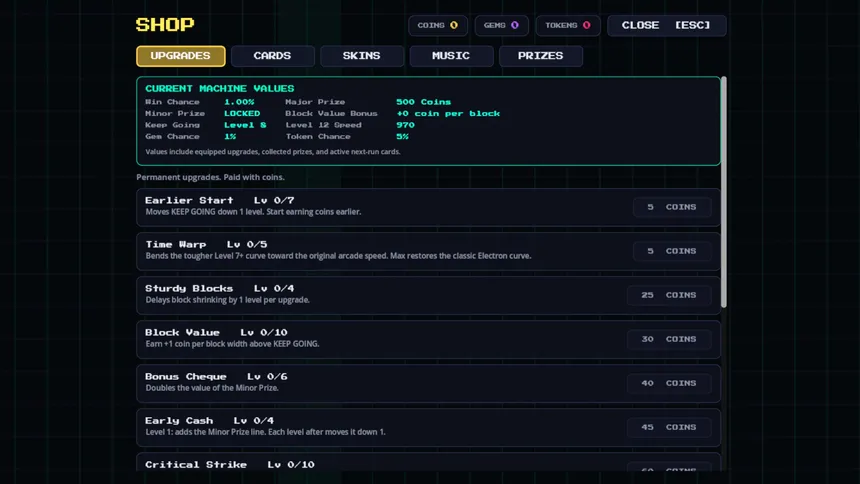This screenshot has height=484, width=860.
Task: Buy Earlier Start for 5 coins
Action: [672, 207]
